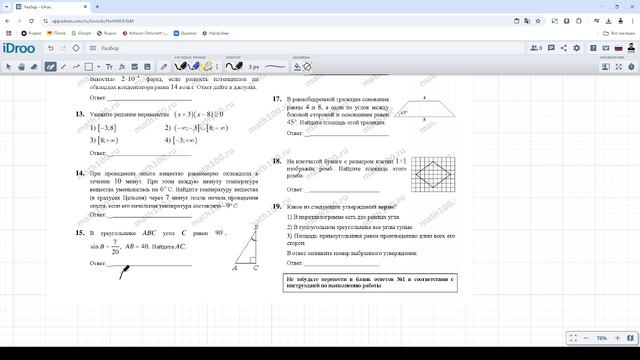This screenshot has width=640, height=360.
Task: Select the text Tt tool
Action: coord(109,67)
